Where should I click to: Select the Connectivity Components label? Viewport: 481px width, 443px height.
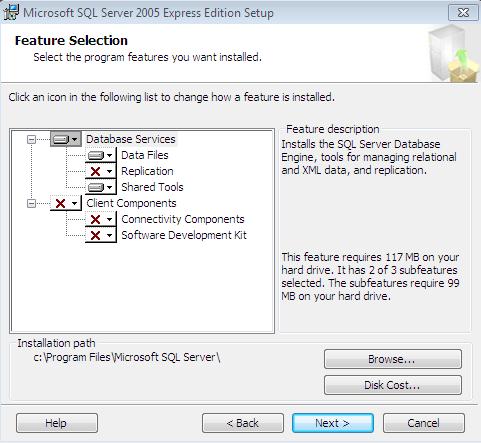click(x=183, y=219)
